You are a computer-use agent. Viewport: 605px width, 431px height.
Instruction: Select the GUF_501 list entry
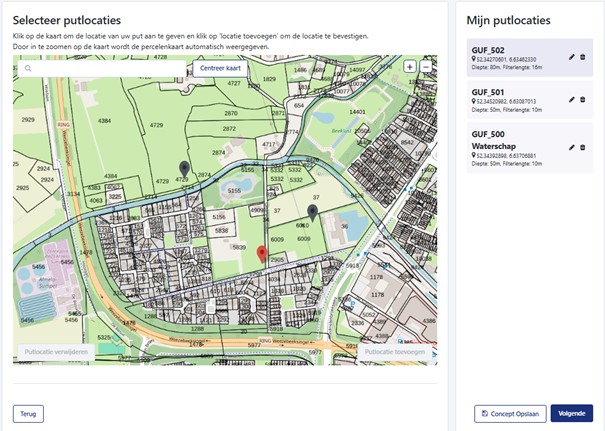tap(510, 99)
